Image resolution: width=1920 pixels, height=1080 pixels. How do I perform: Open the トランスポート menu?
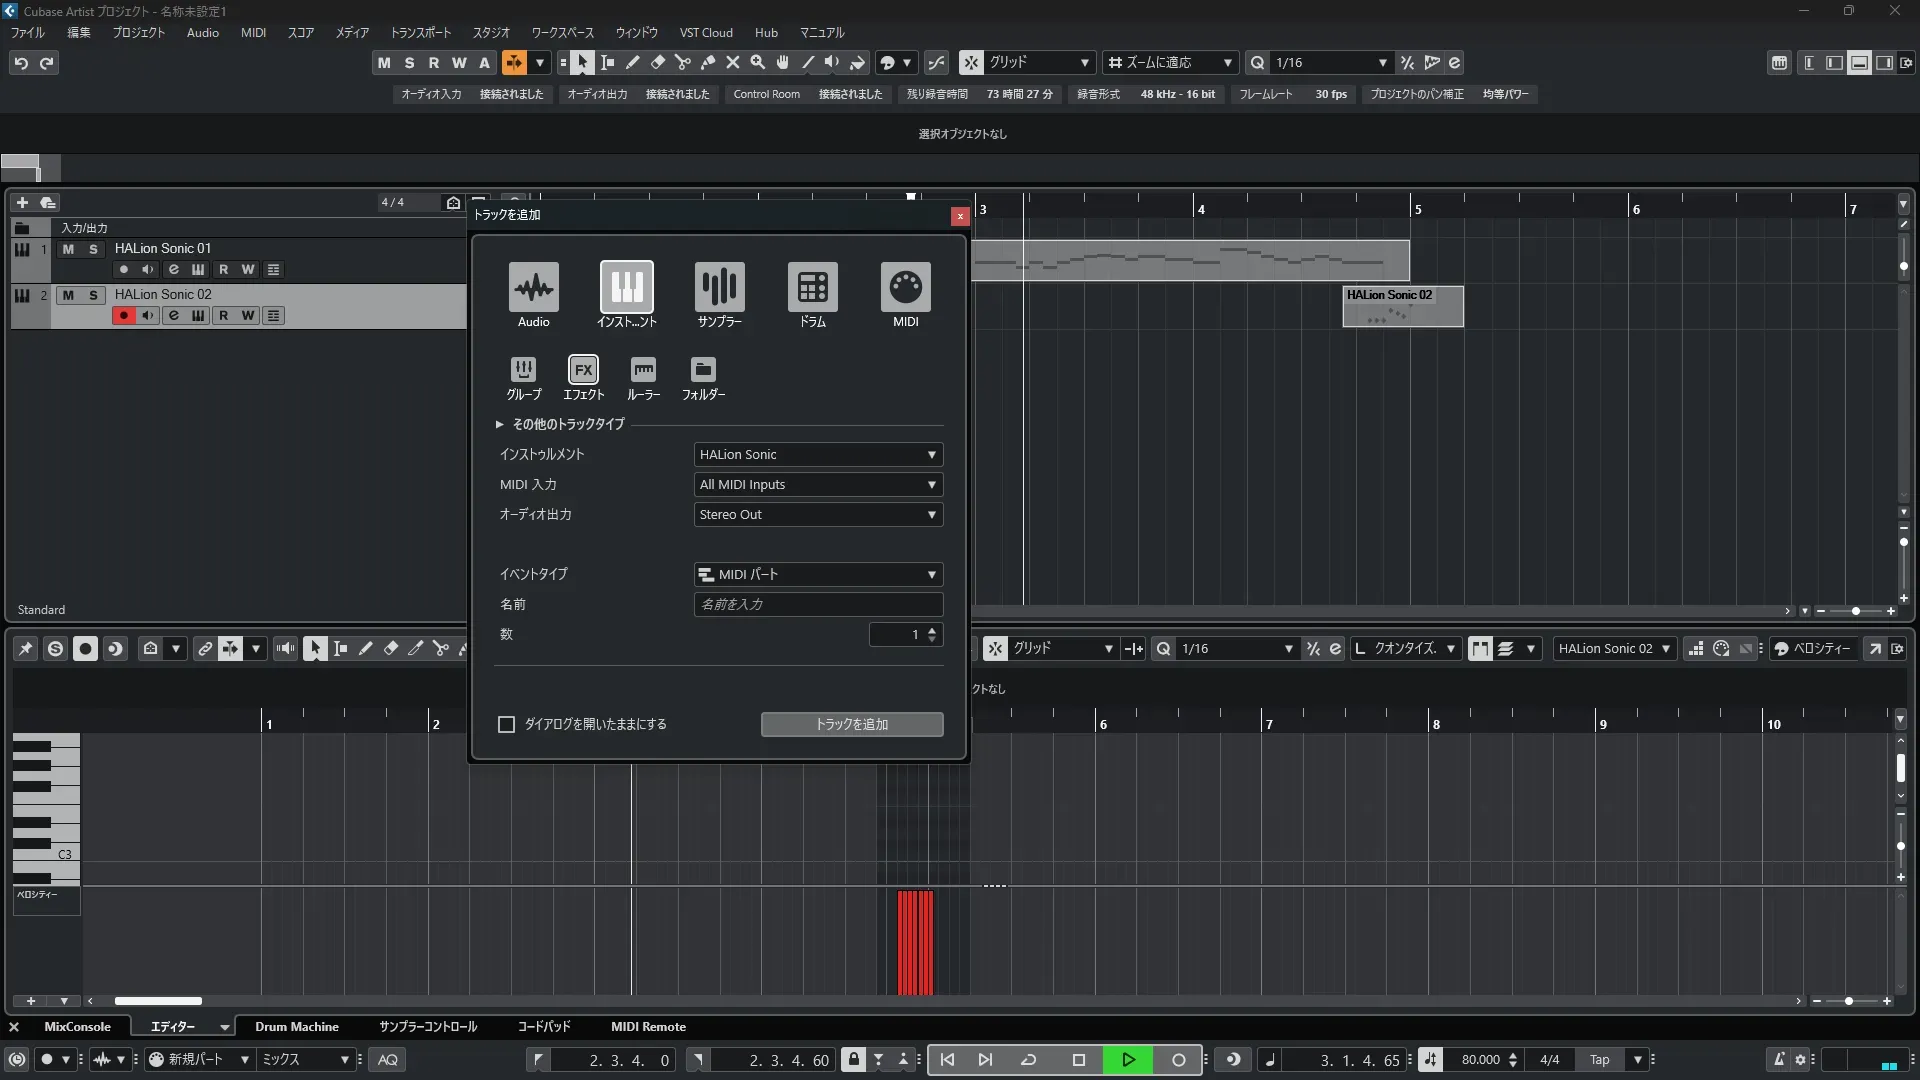coord(420,32)
